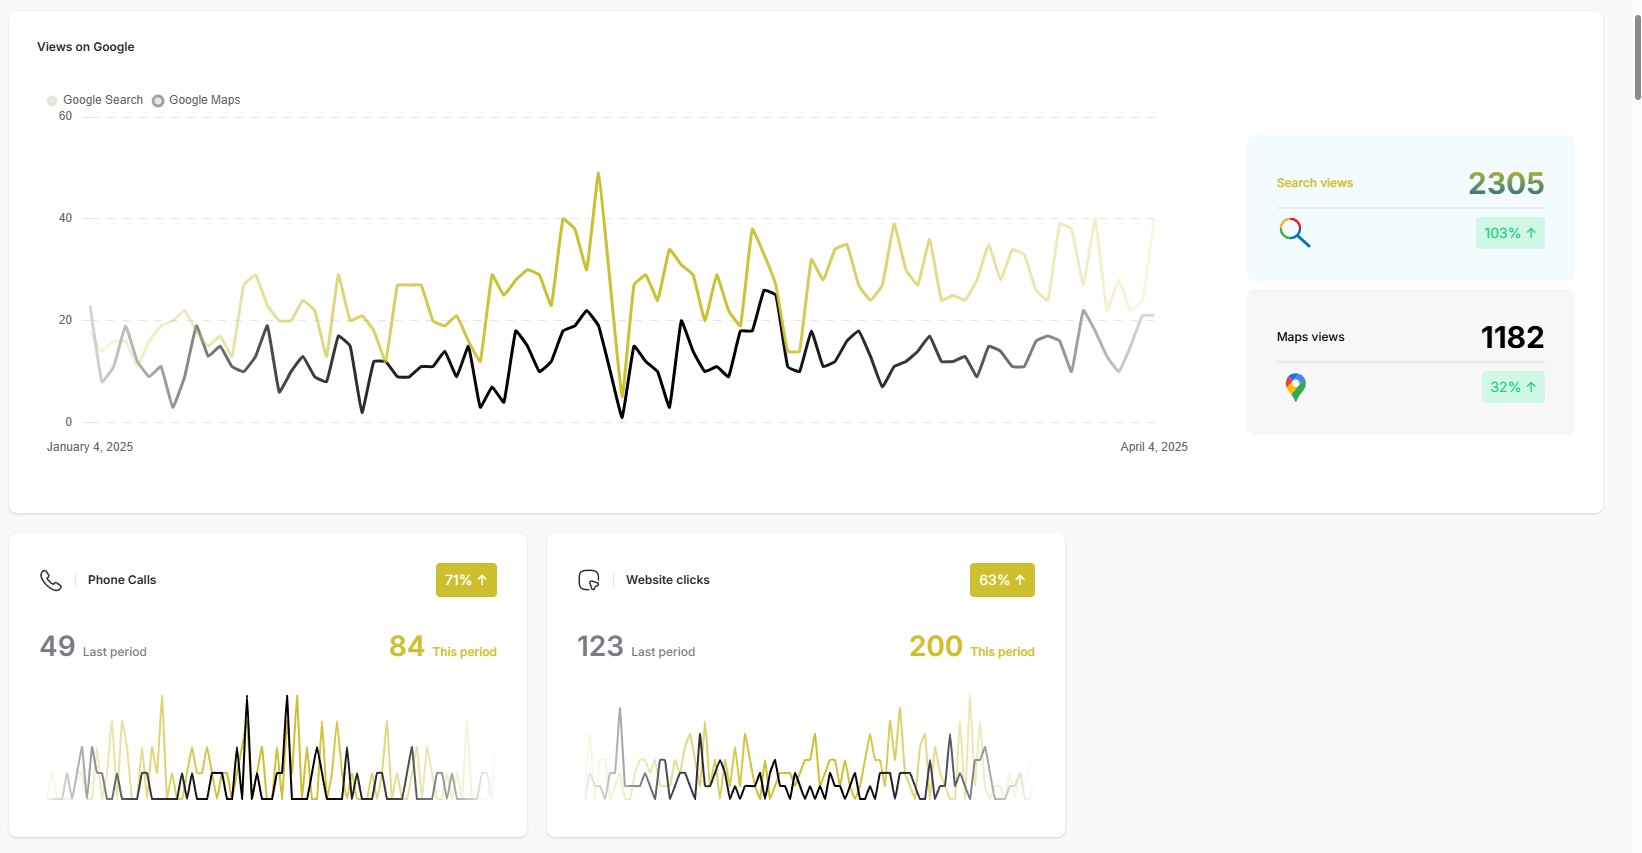Select the 63% Website clicks badge
This screenshot has height=853, width=1642.
tap(1002, 580)
